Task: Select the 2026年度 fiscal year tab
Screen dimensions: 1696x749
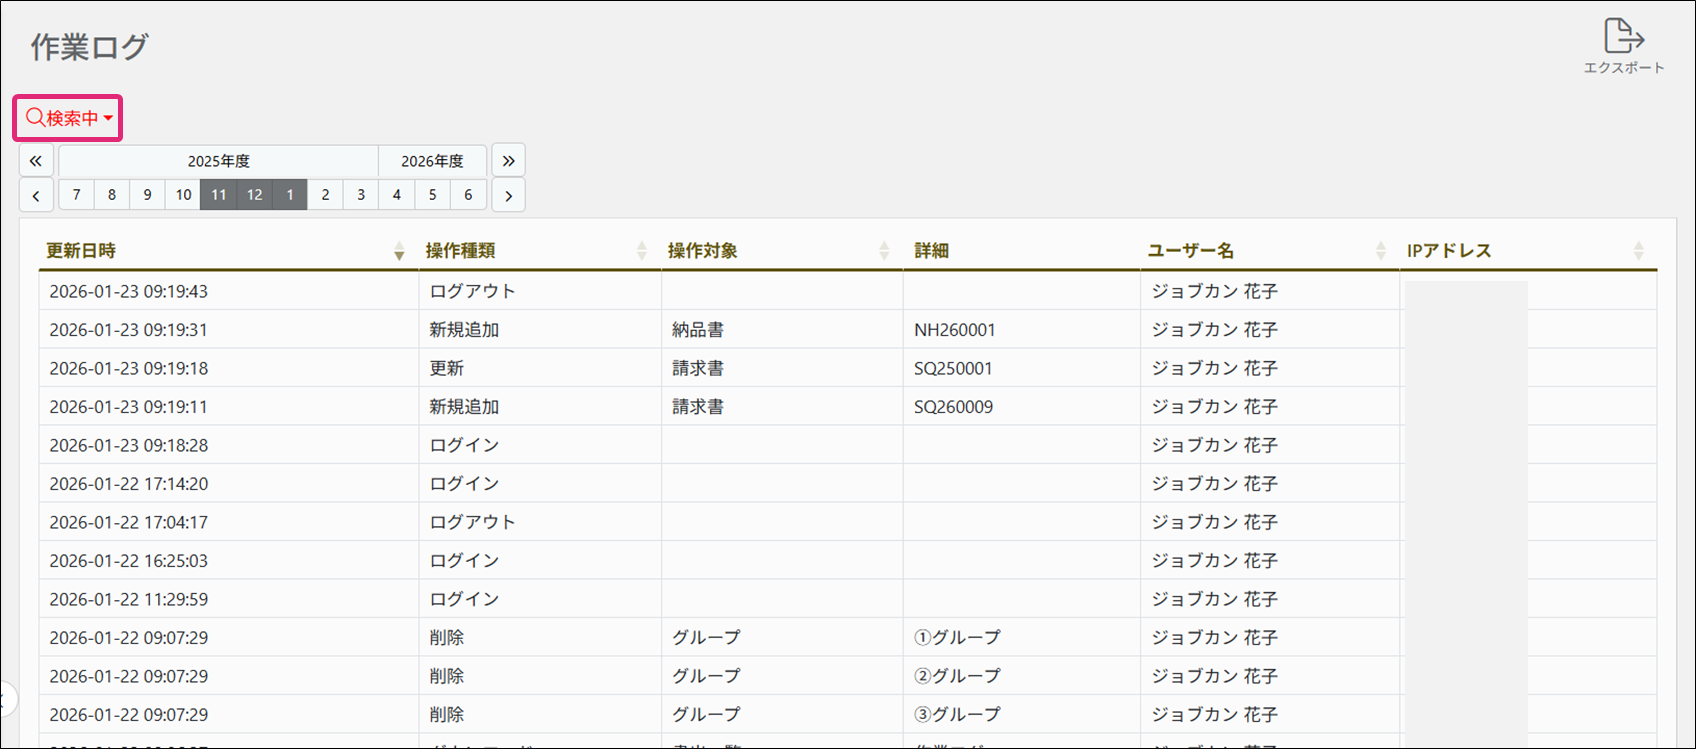Action: [x=432, y=161]
